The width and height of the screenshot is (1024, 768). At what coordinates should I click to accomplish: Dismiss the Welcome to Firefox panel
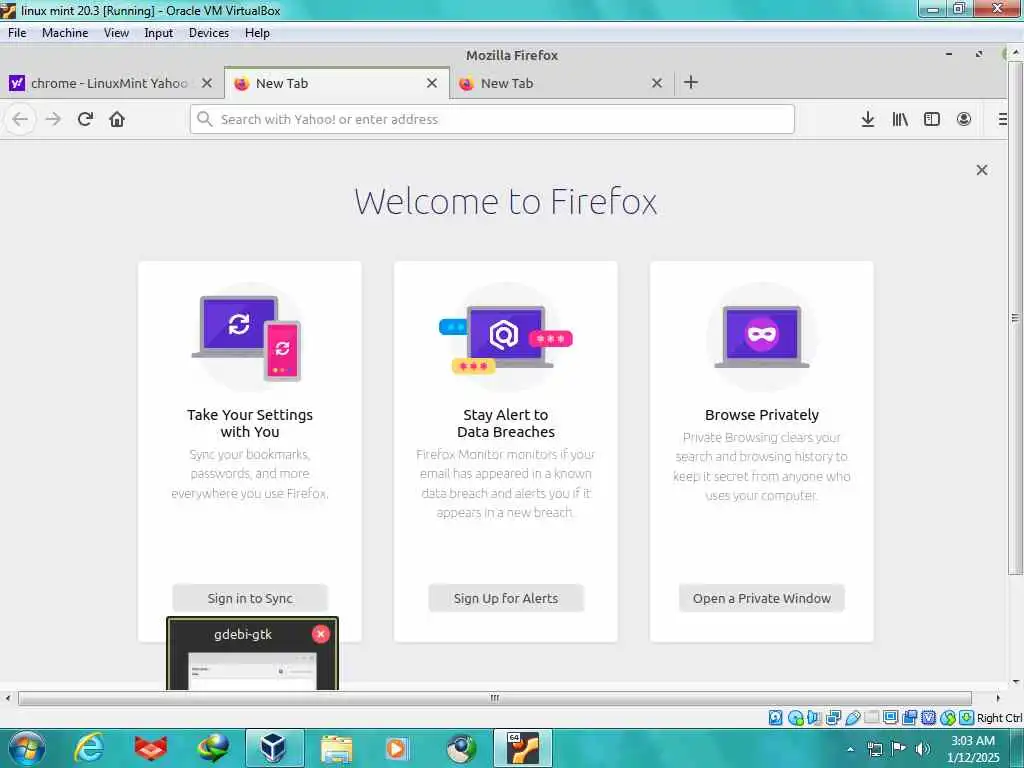(982, 170)
